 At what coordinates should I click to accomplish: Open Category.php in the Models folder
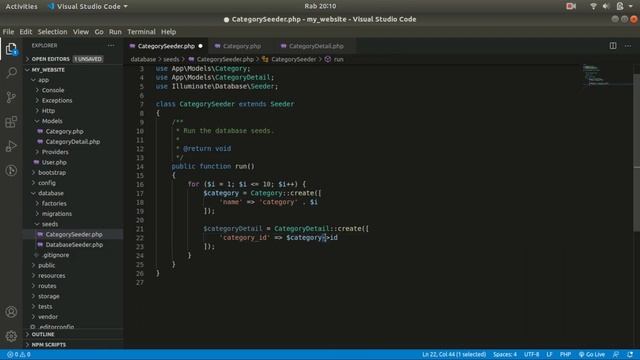64,131
